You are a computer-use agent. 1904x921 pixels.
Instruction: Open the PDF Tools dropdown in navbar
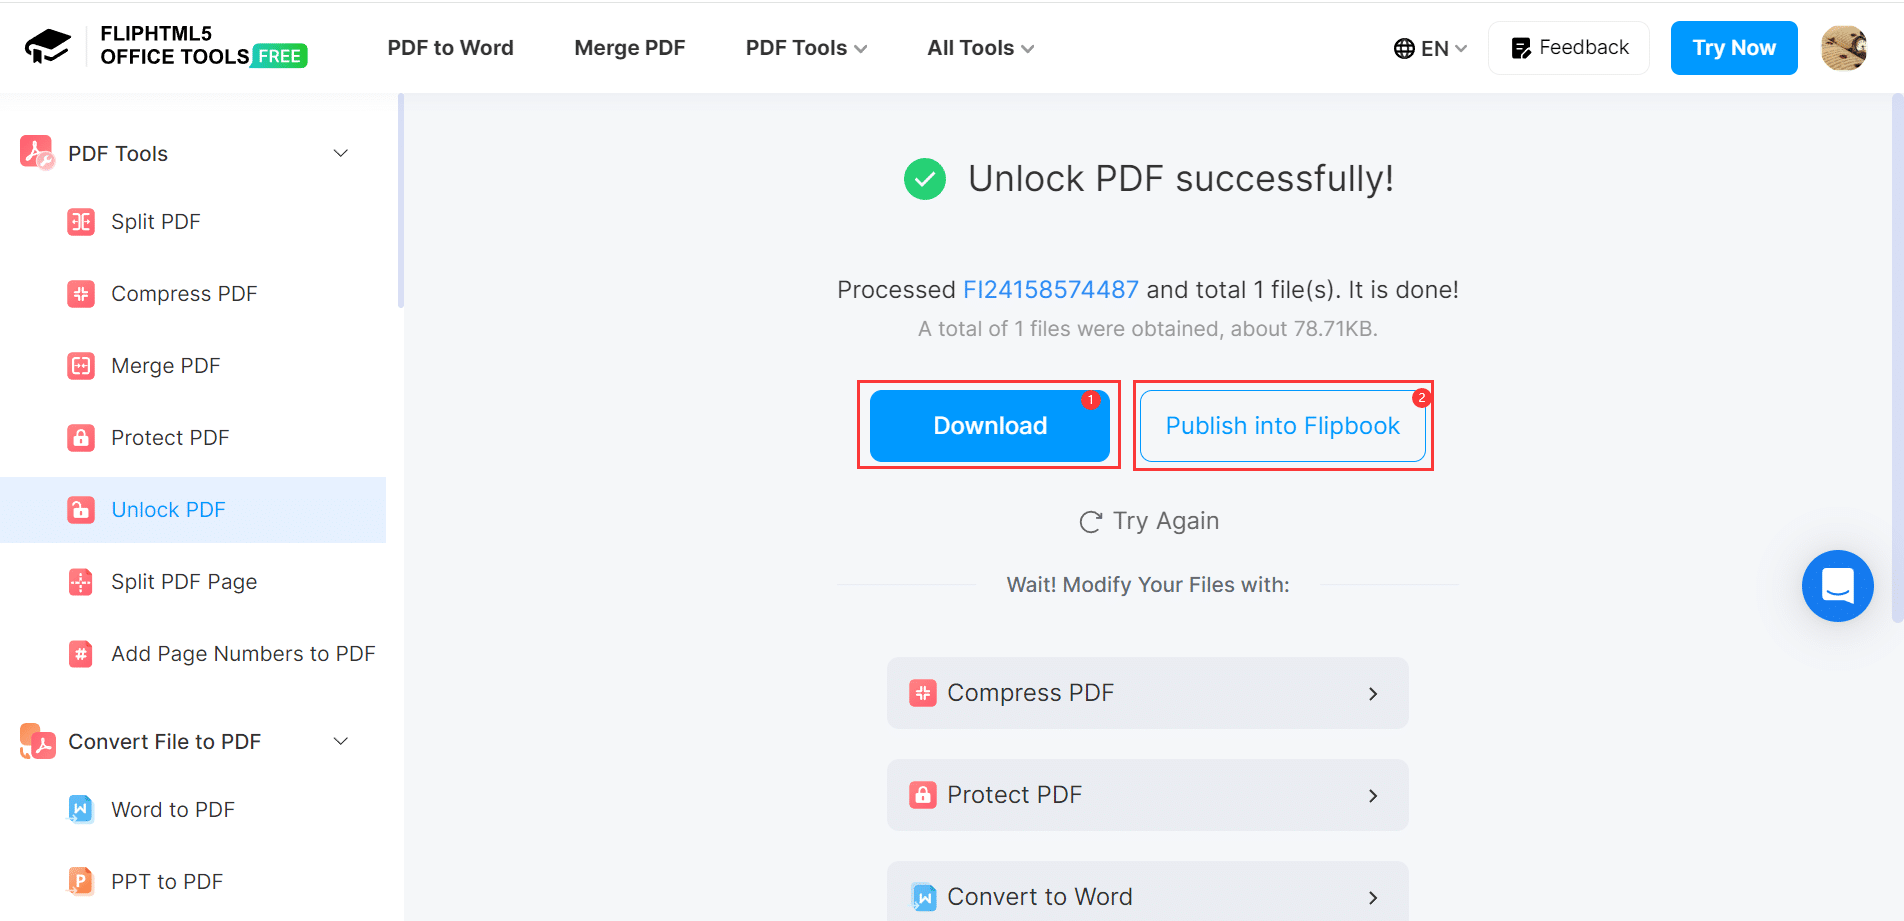coord(806,48)
